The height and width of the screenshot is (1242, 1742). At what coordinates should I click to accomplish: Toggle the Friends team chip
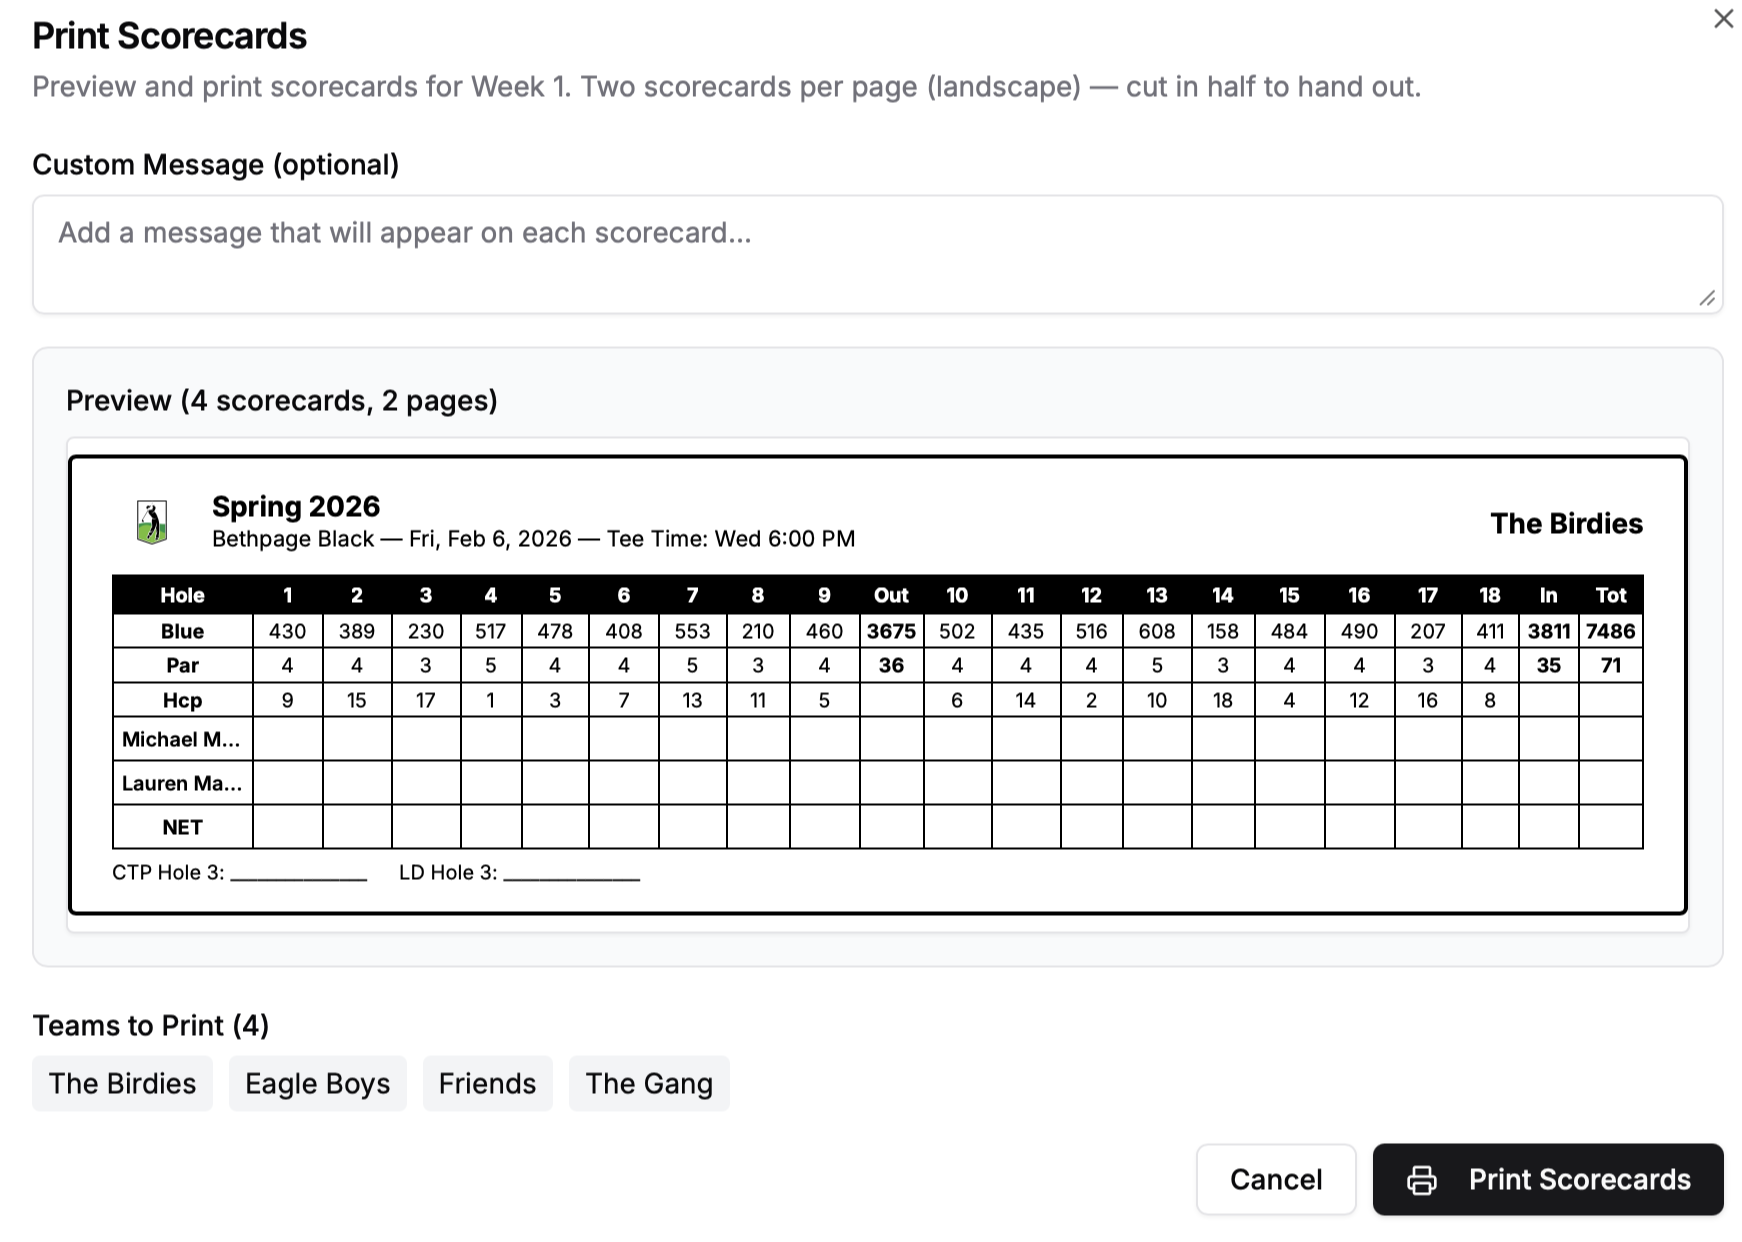[x=487, y=1083]
